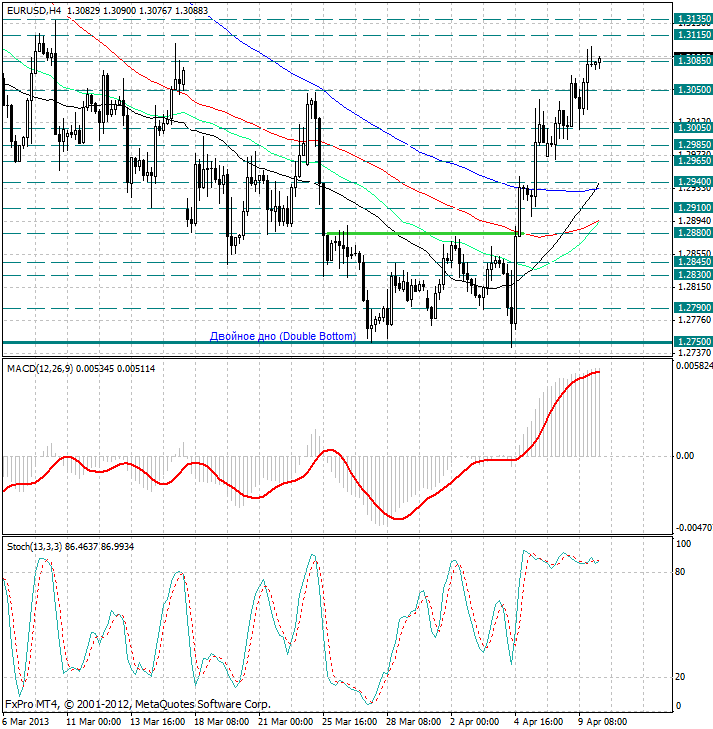Click the 0.00 MACD zero level label
Image resolution: width=713 pixels, height=729 pixels.
[685, 456]
